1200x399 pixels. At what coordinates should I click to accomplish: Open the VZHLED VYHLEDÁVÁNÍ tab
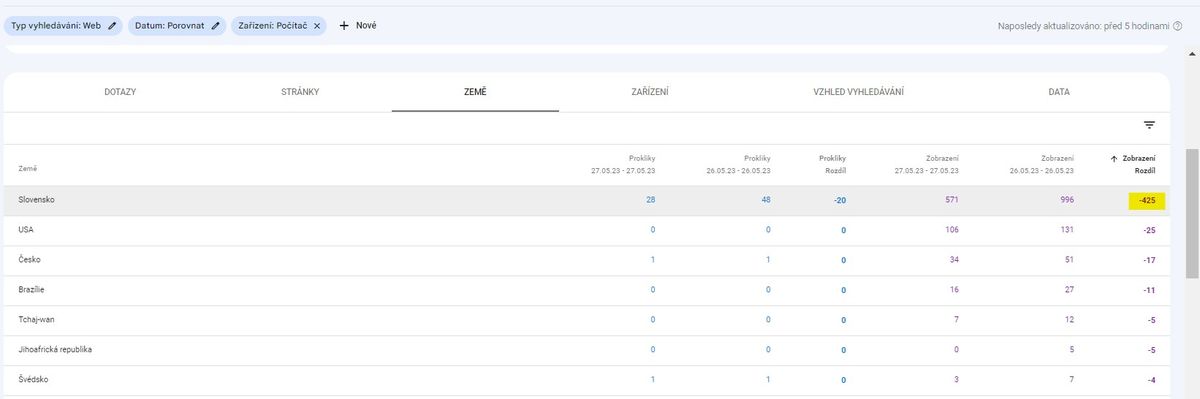click(859, 92)
